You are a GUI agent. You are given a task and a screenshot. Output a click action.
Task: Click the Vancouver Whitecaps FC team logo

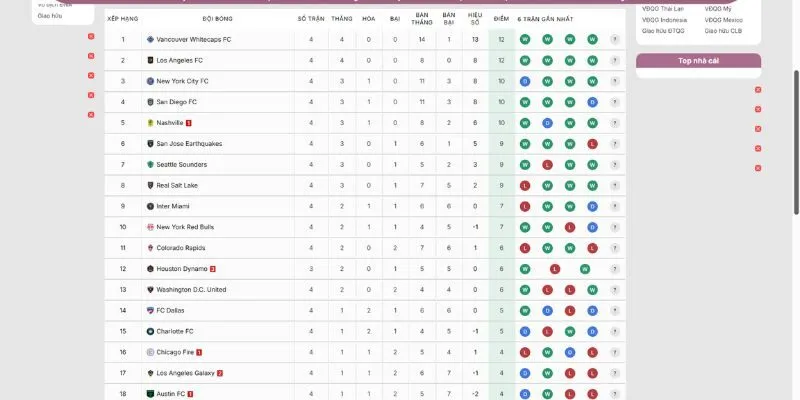[x=150, y=39]
